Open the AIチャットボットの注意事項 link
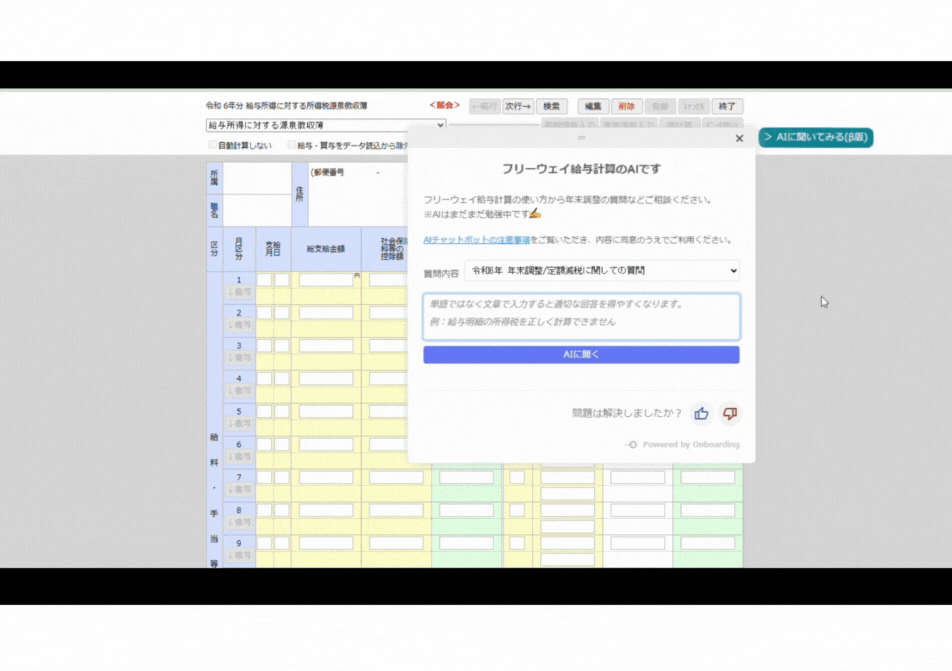Image resolution: width=952 pixels, height=671 pixels. click(476, 240)
